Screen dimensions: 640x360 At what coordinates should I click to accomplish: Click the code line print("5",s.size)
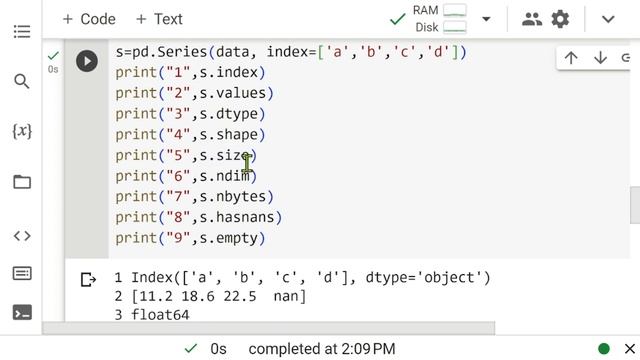coord(186,156)
